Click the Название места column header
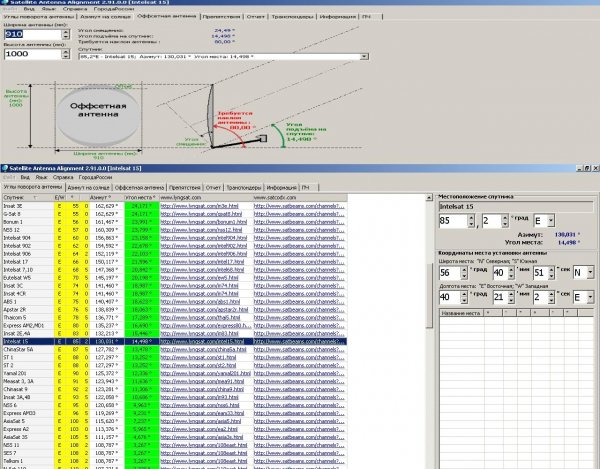This screenshot has width=600, height=469. 461,313
